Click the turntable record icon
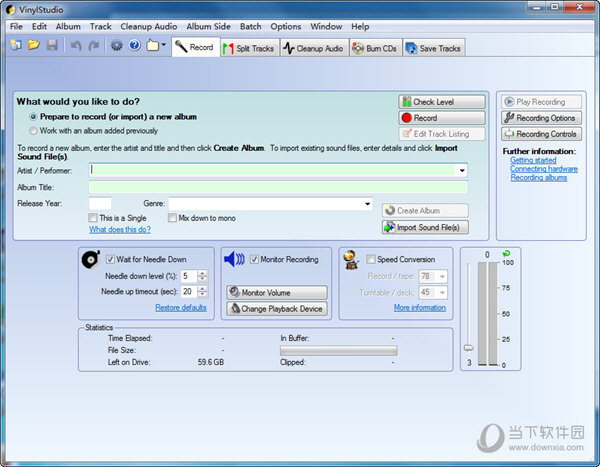Image resolution: width=600 pixels, height=467 pixels. (x=91, y=260)
